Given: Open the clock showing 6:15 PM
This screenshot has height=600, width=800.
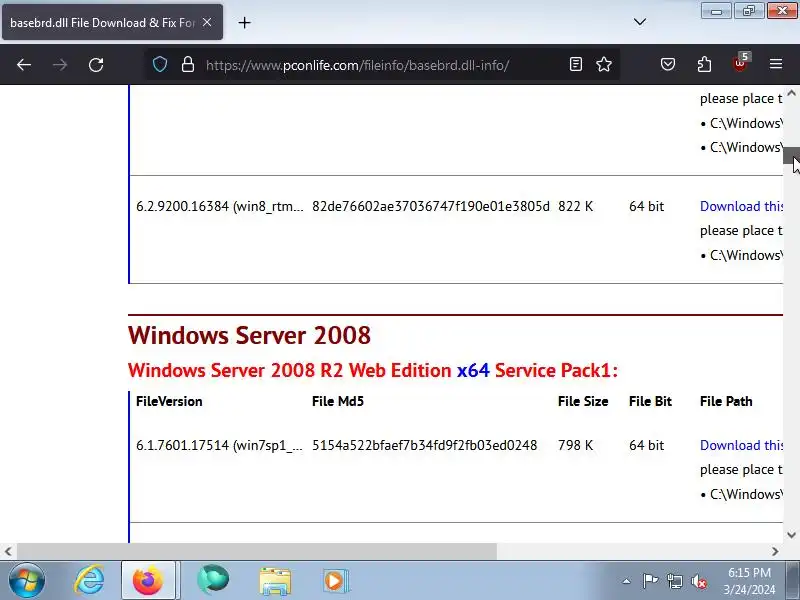Looking at the screenshot, I should 749,581.
